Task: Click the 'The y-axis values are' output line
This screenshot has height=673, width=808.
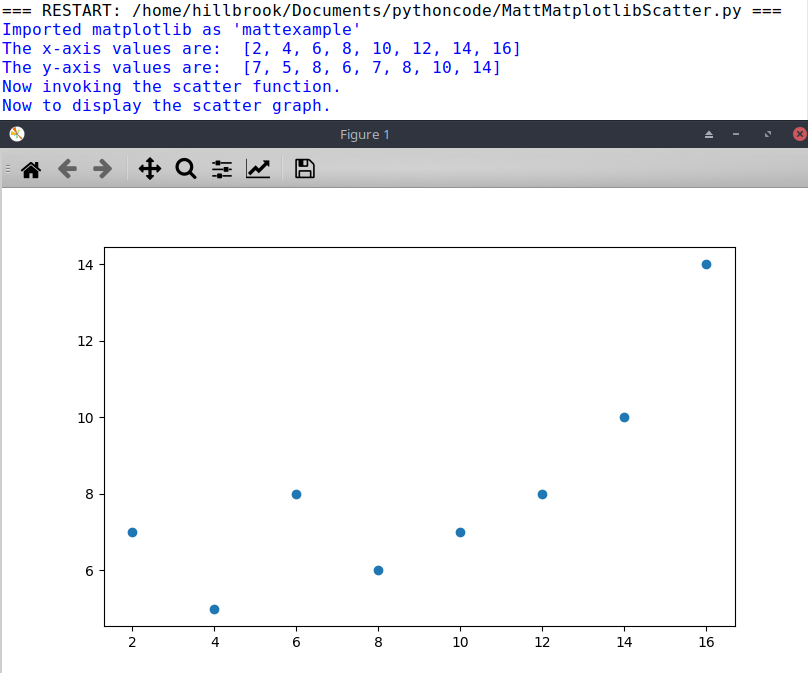Action: [251, 68]
